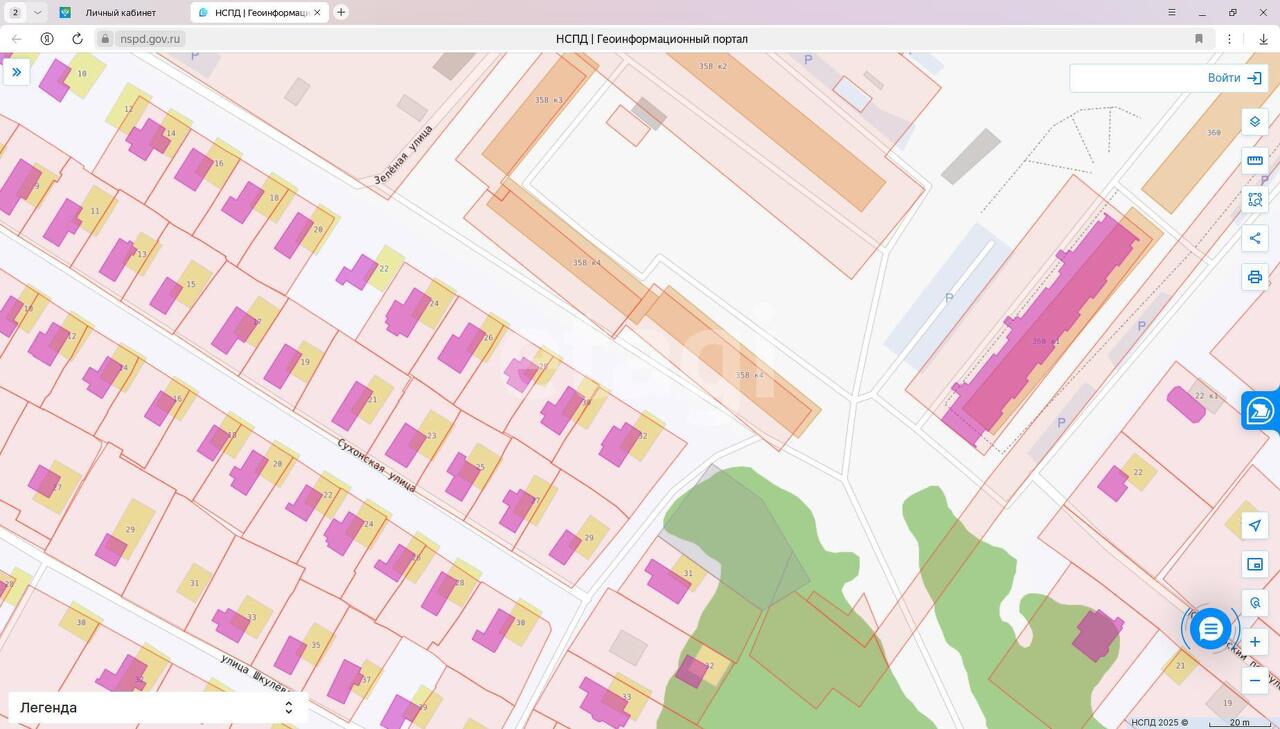The image size is (1280, 729).
Task: Click the 20 m scale bar
Action: 1240,722
